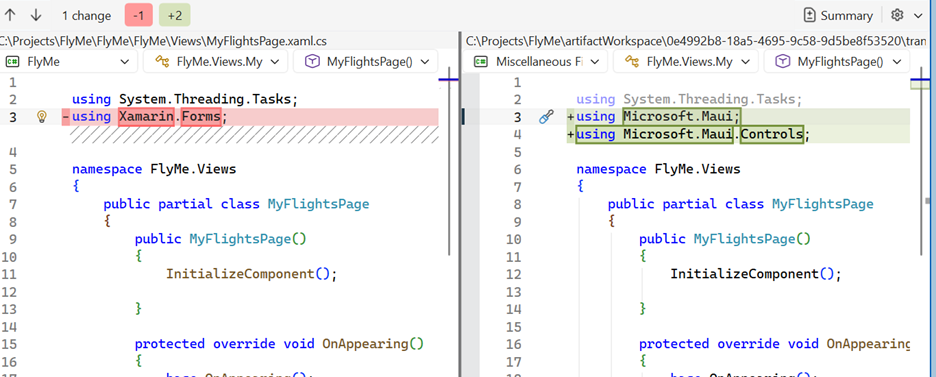Click 'public partial class MyFlightsPage' in left pane
This screenshot has height=377, width=936.
(236, 204)
